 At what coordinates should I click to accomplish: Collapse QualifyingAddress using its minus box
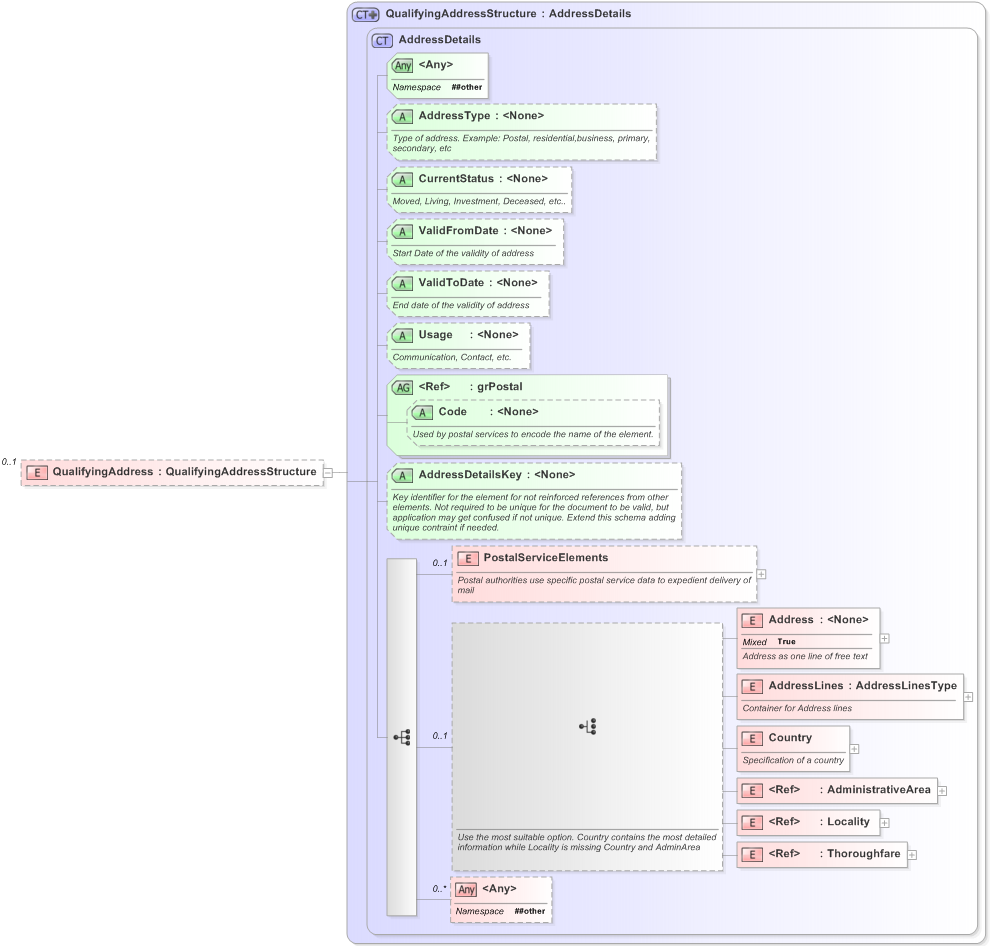[326, 472]
